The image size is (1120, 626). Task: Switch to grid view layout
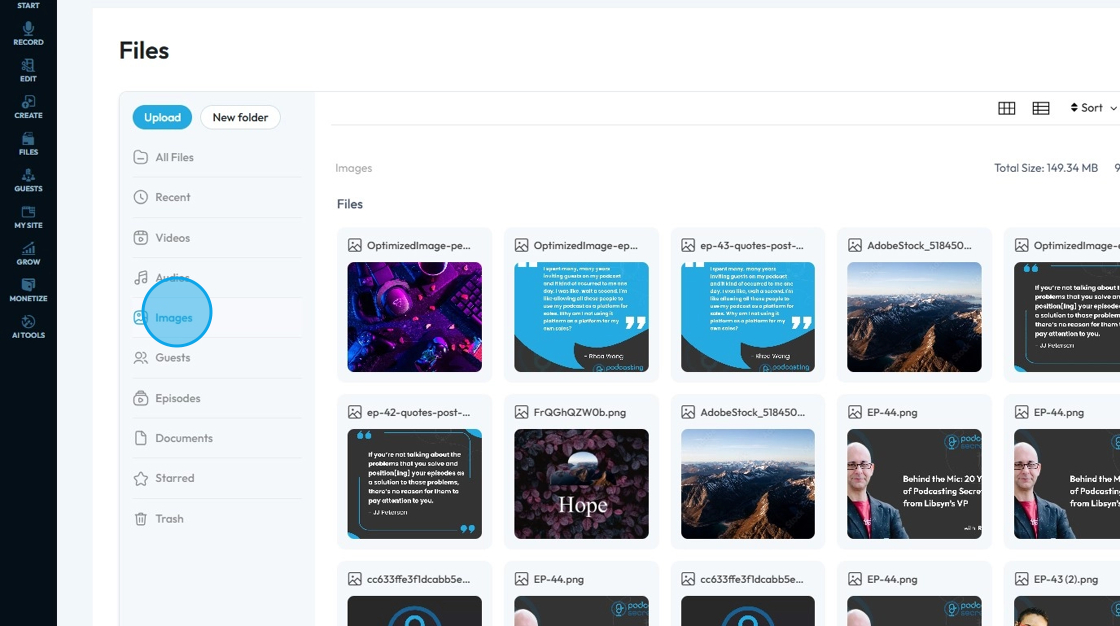1006,108
